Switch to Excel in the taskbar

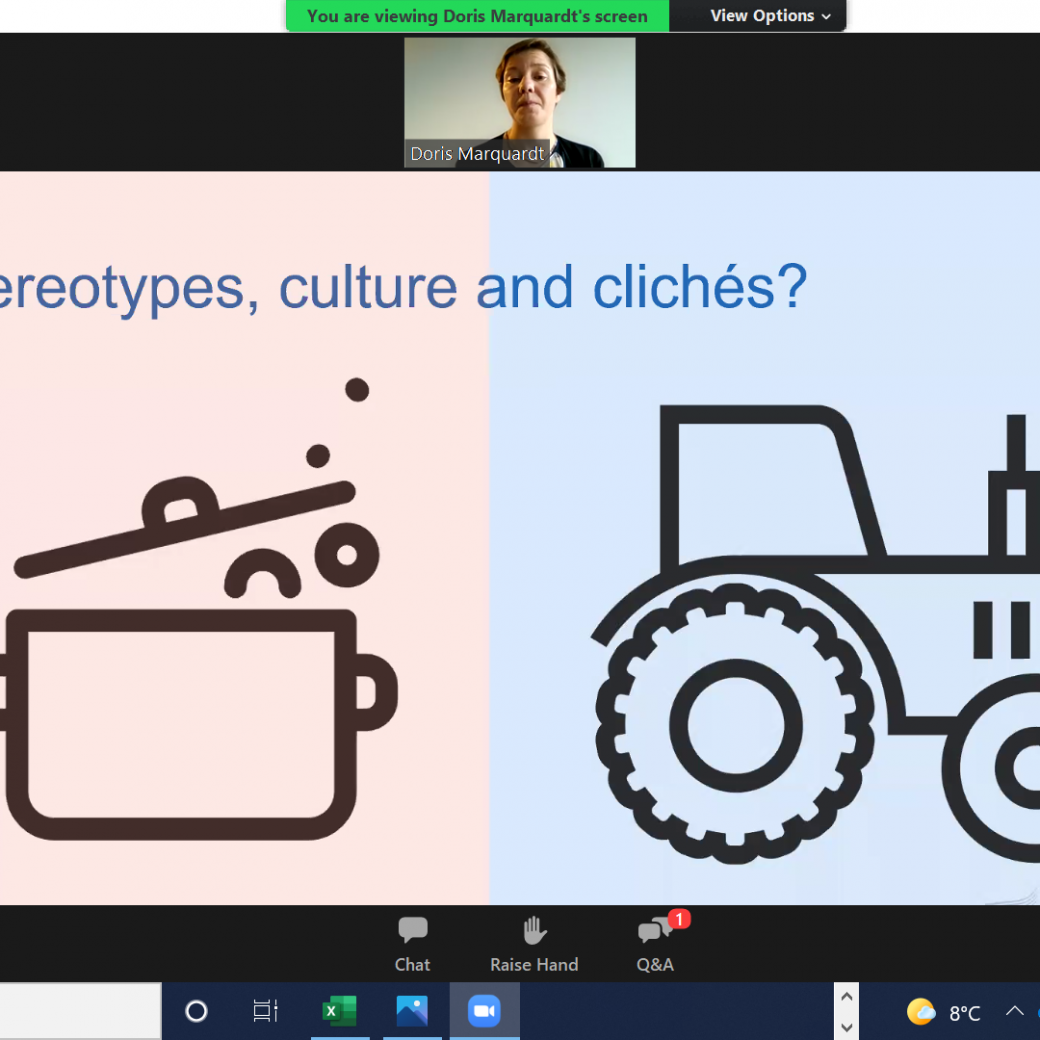point(340,1011)
